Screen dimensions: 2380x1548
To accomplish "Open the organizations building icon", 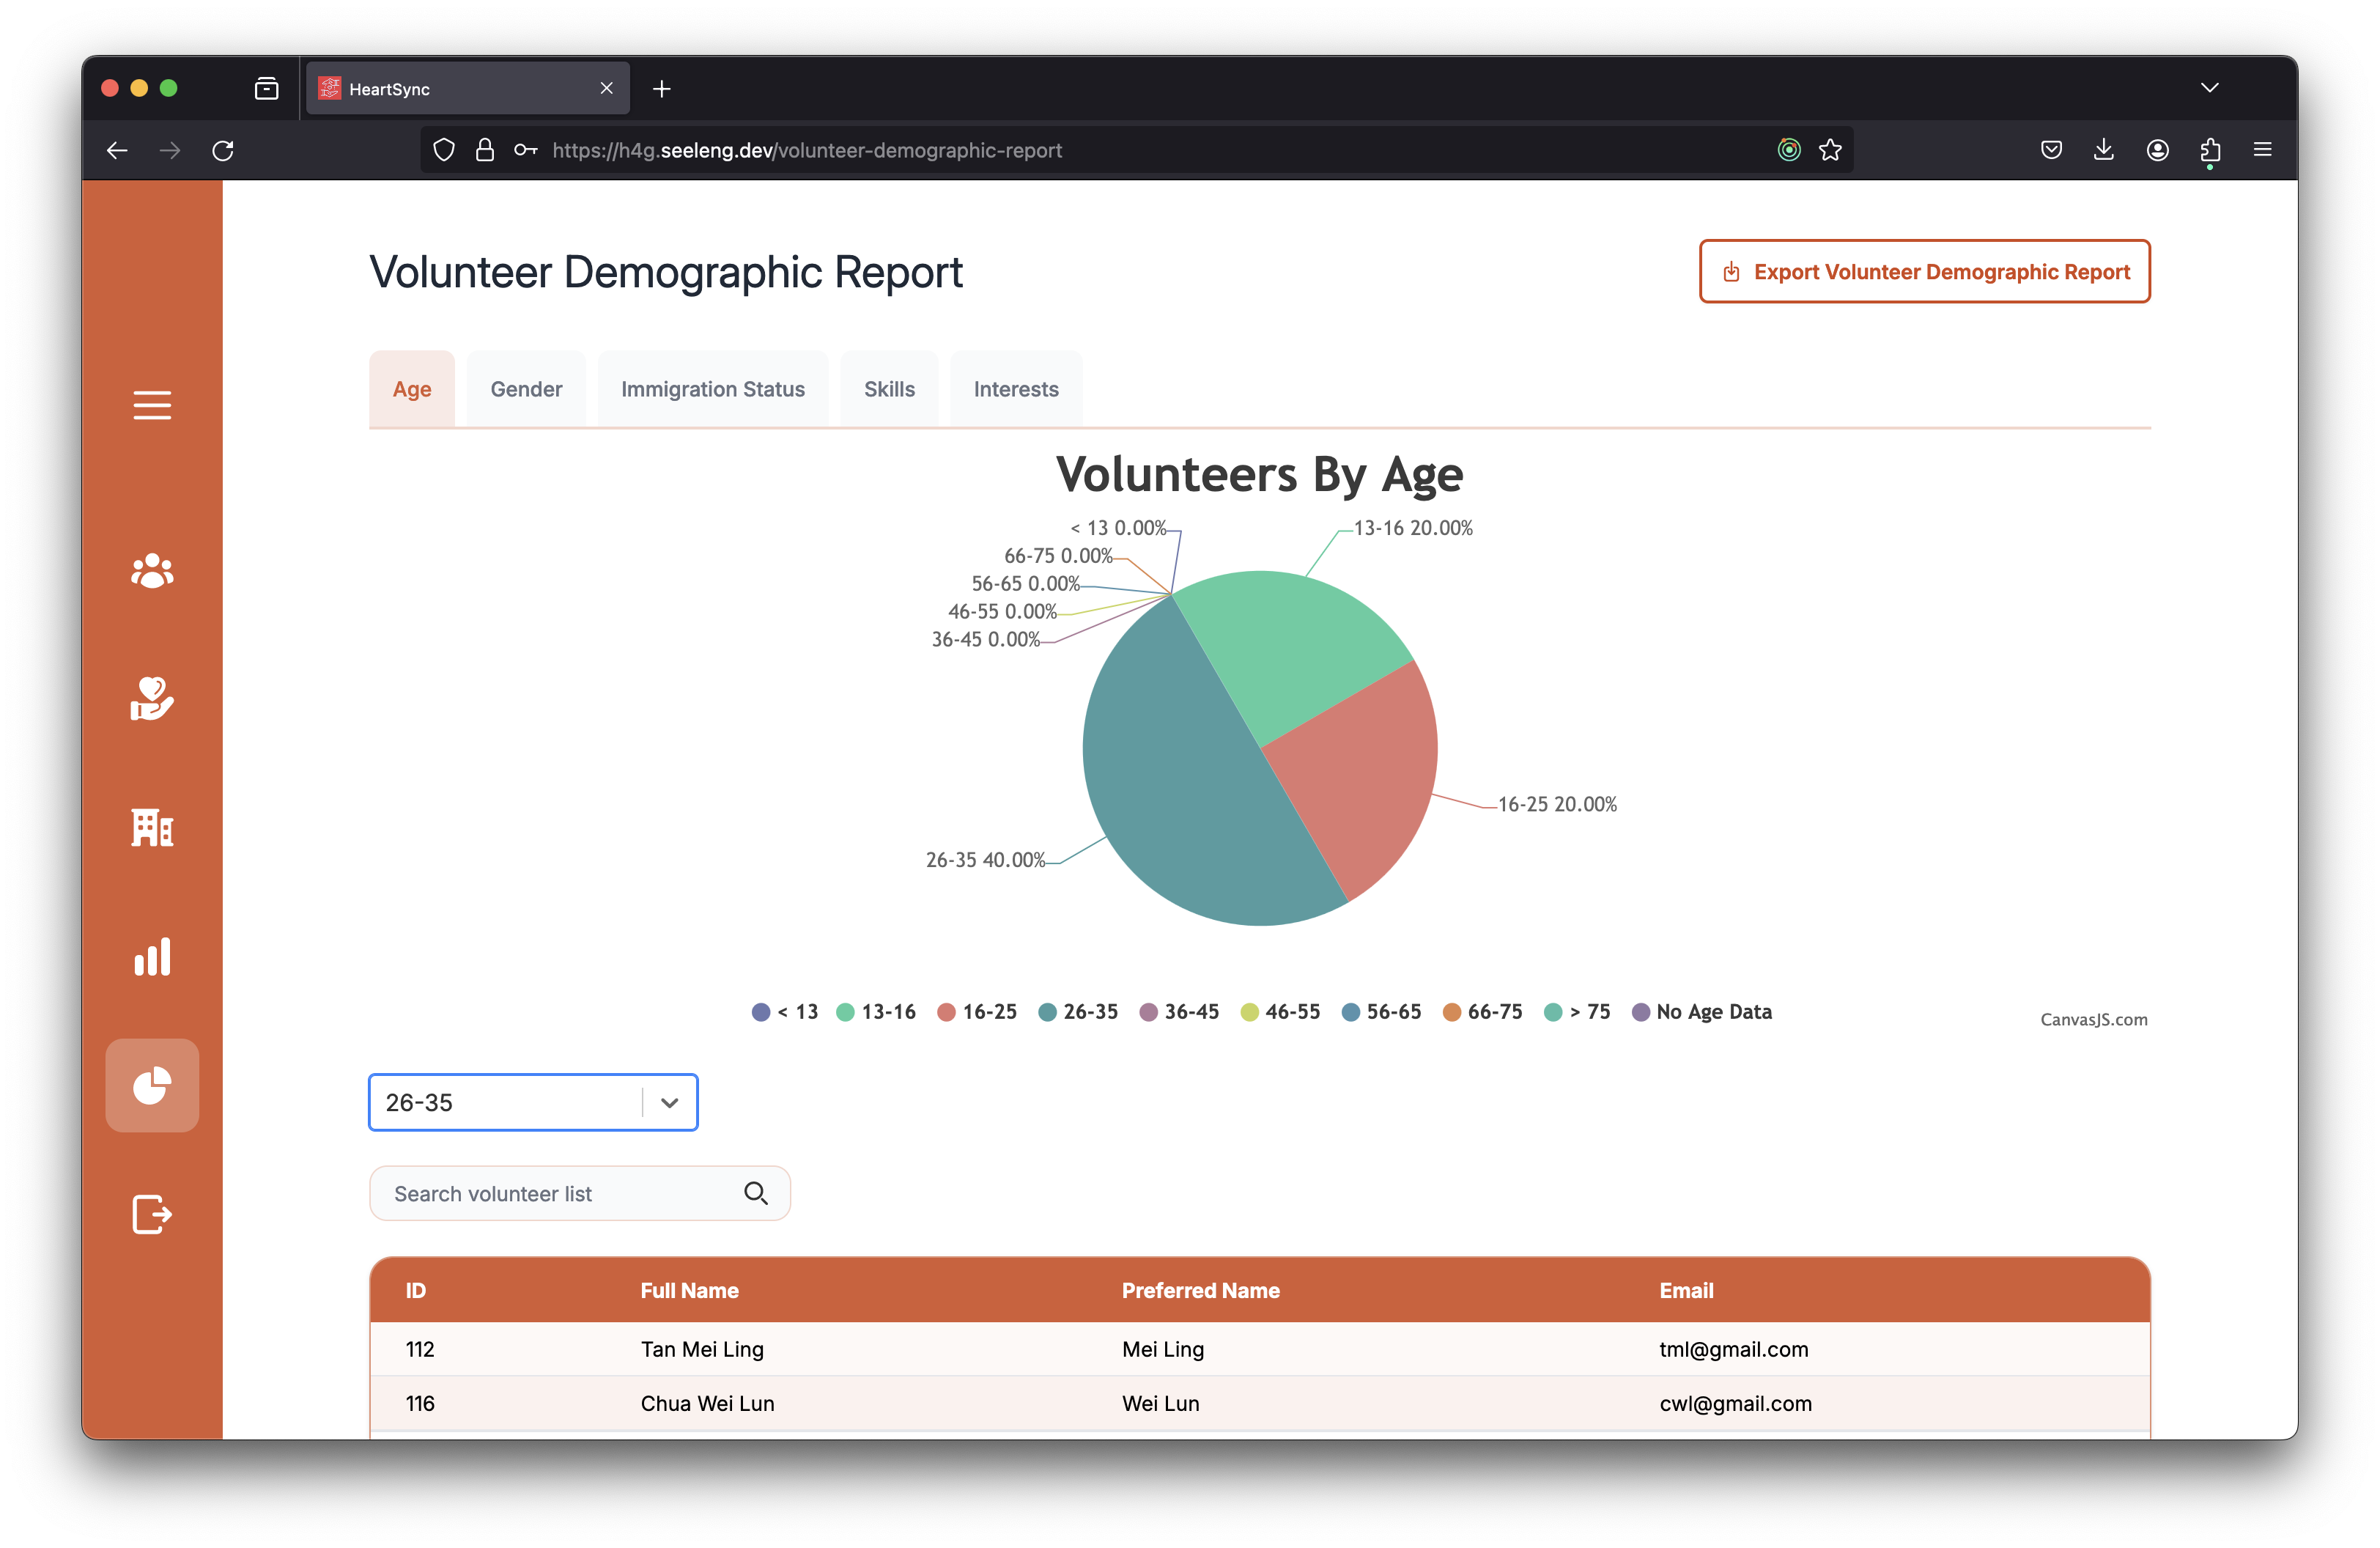I will (152, 827).
